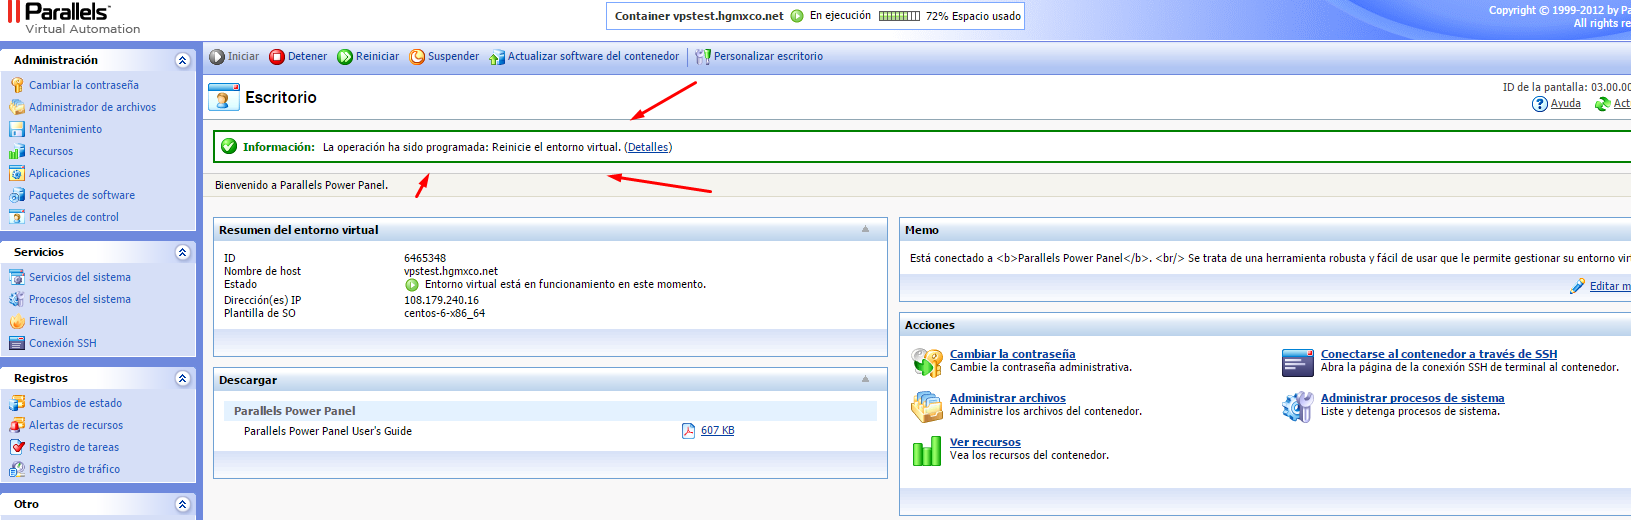Click the Conexión SSH terminal icon
The image size is (1631, 520).
point(17,343)
